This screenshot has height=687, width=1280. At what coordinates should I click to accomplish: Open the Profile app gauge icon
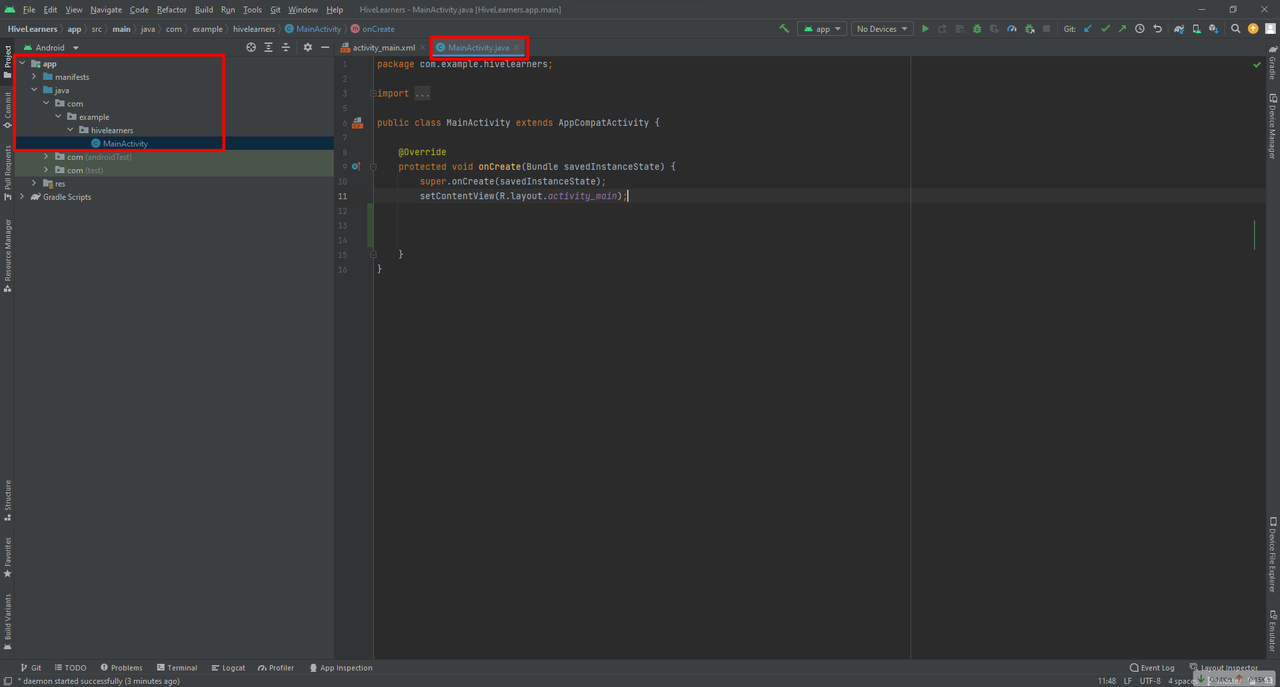click(x=1012, y=29)
